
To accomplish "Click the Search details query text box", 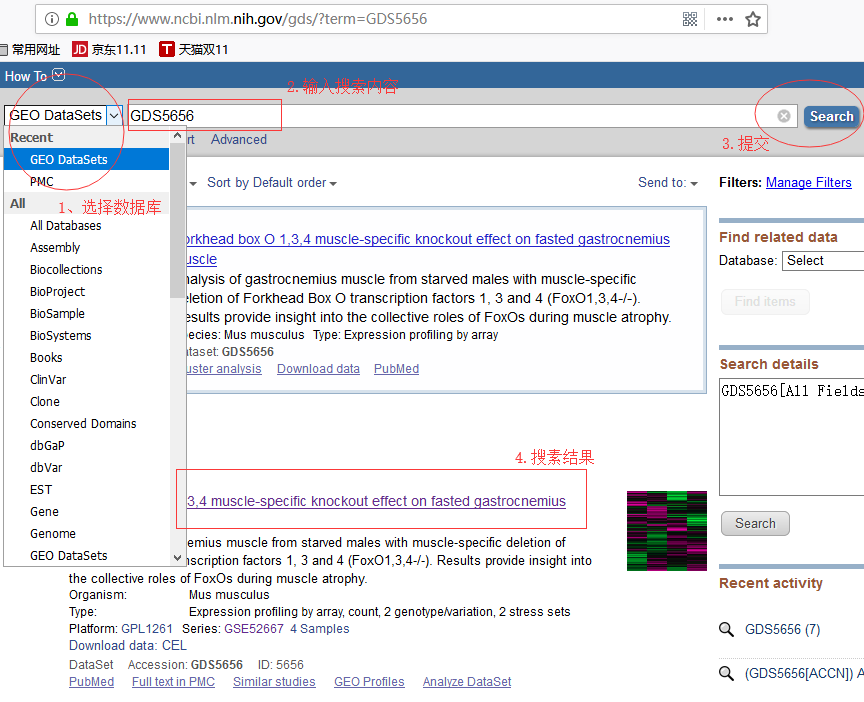I will click(x=791, y=437).
